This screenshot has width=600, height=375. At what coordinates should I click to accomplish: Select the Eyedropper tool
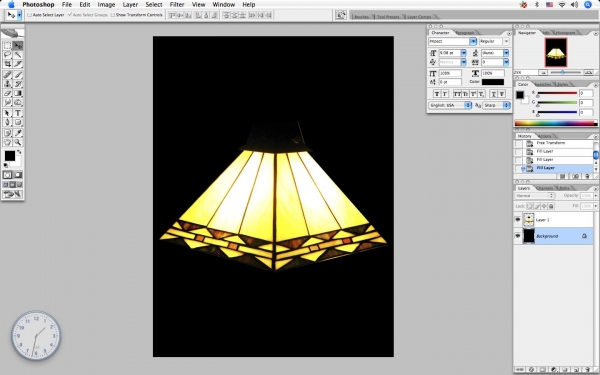pos(18,133)
